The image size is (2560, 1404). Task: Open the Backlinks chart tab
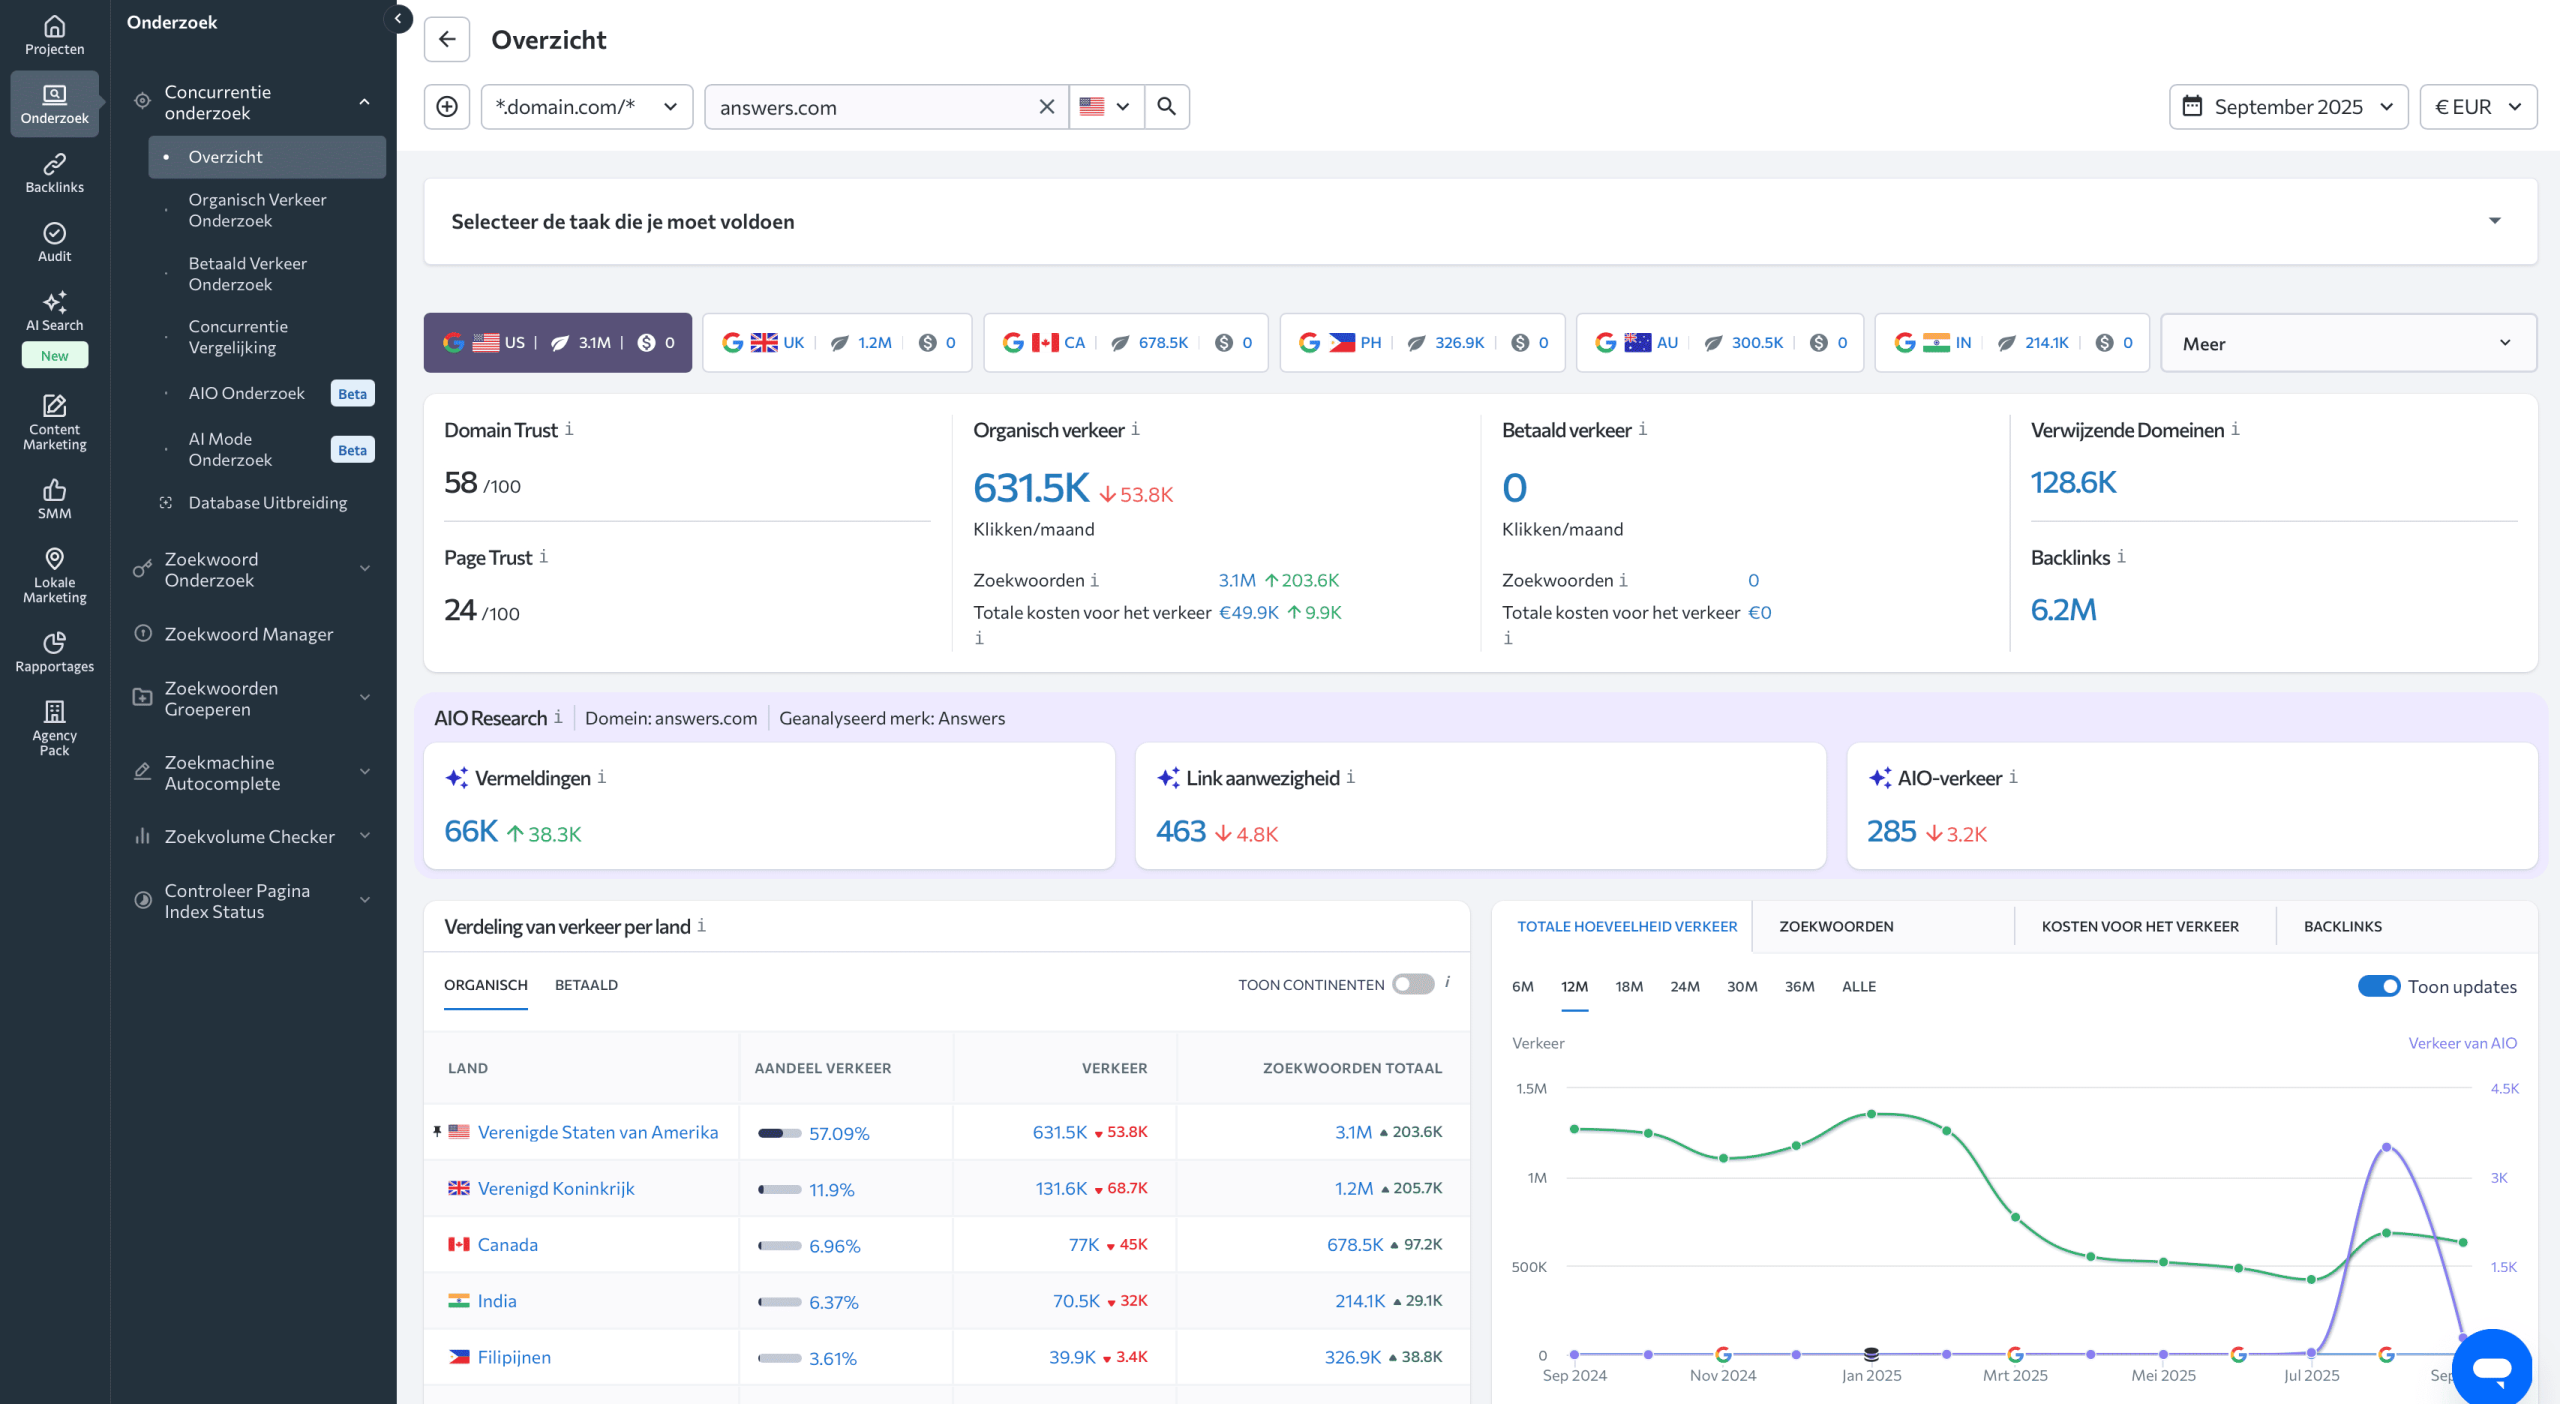(x=2342, y=926)
